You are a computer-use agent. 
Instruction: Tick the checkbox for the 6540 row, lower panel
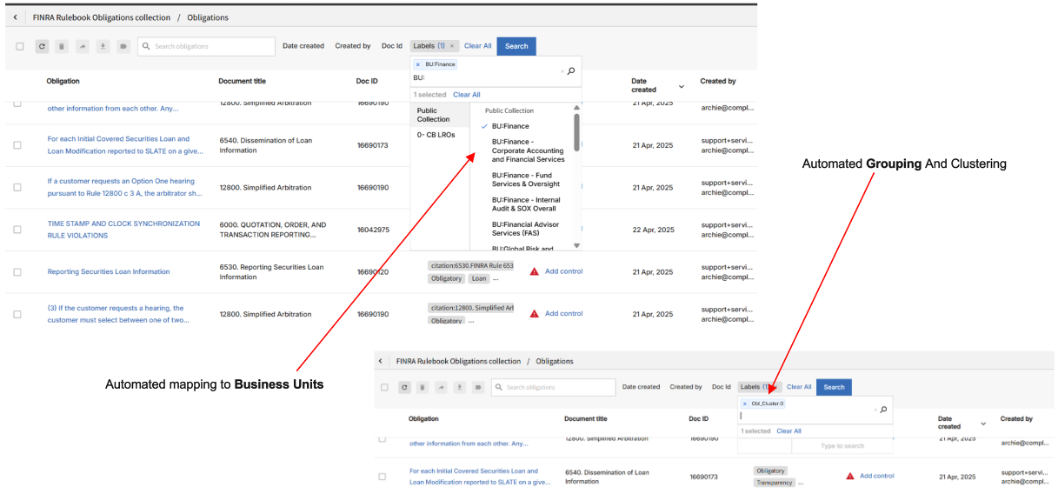[x=382, y=476]
